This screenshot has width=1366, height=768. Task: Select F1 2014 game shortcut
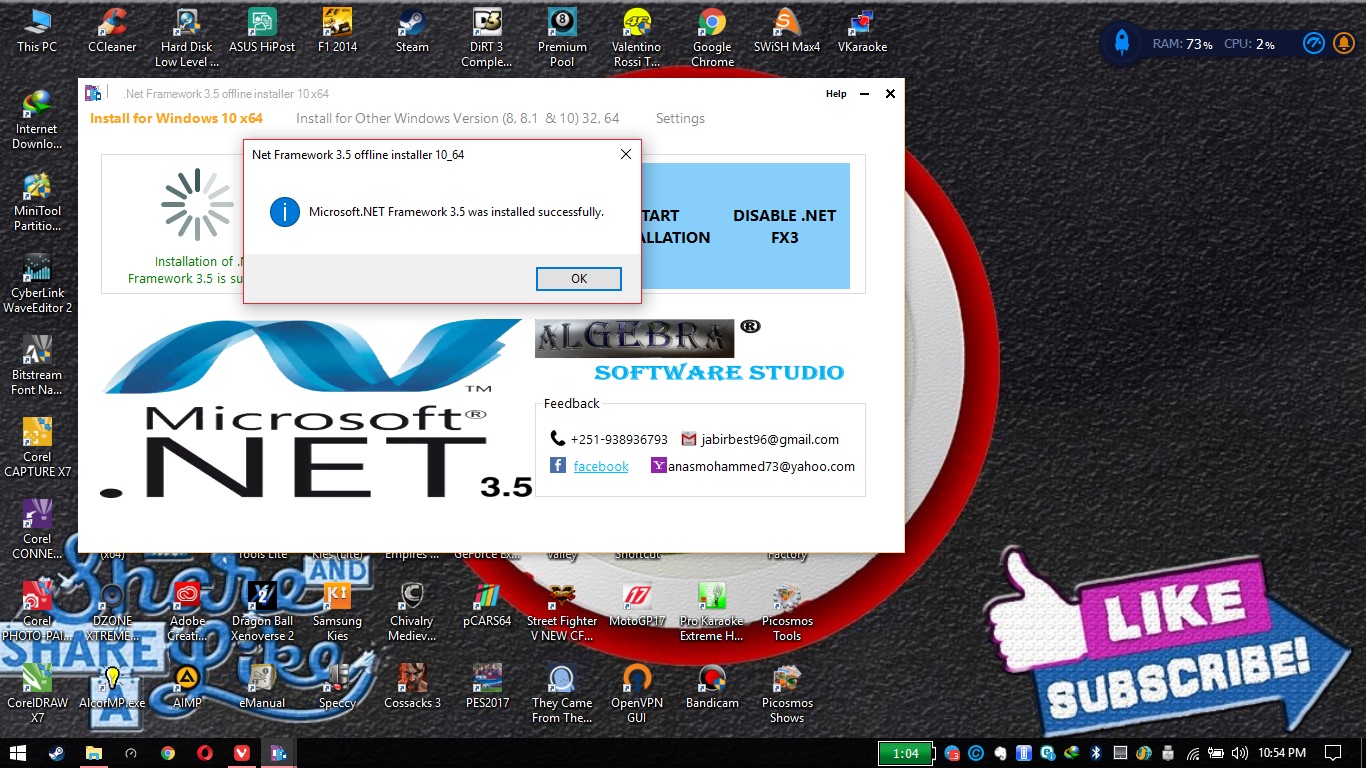point(337,31)
